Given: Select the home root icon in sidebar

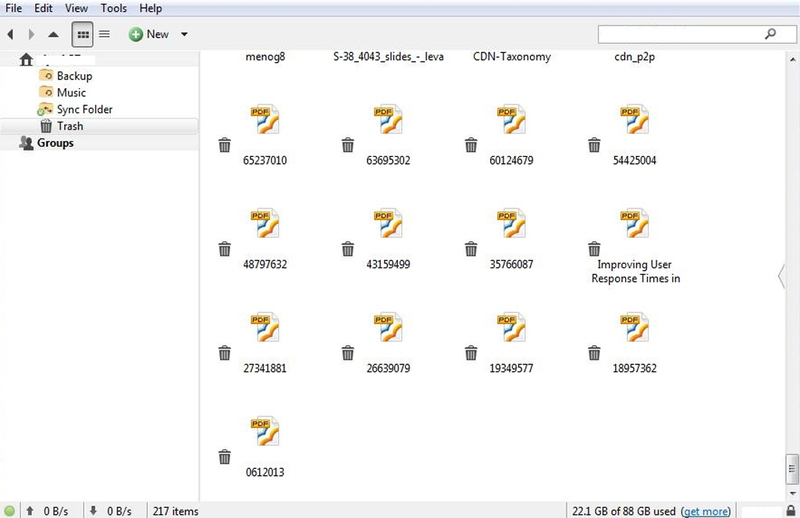Looking at the screenshot, I should pos(26,60).
